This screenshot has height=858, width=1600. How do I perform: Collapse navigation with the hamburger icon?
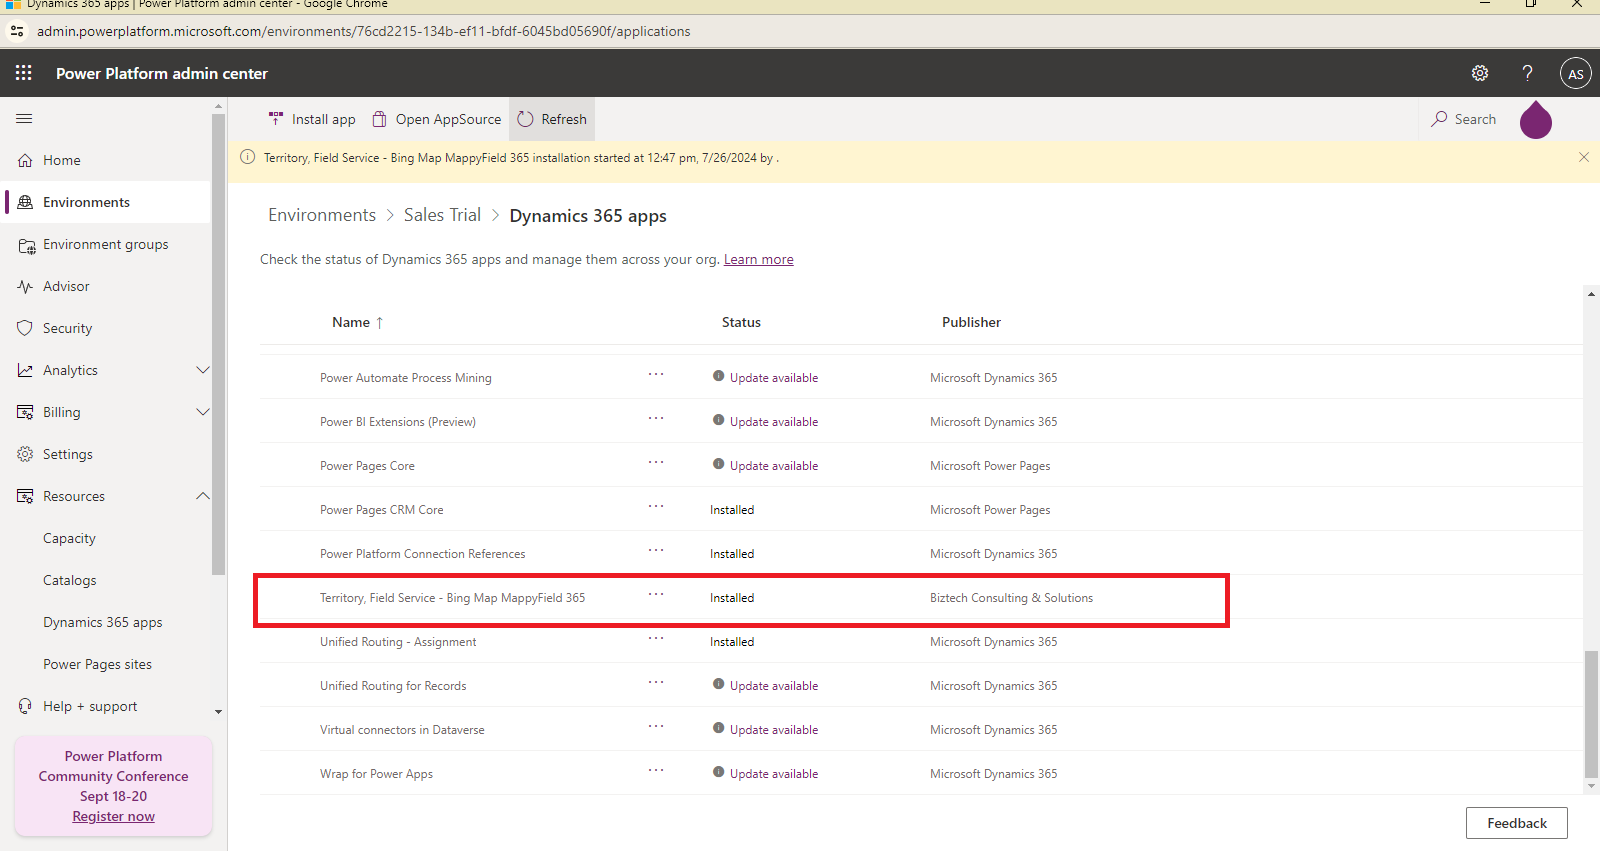point(24,118)
